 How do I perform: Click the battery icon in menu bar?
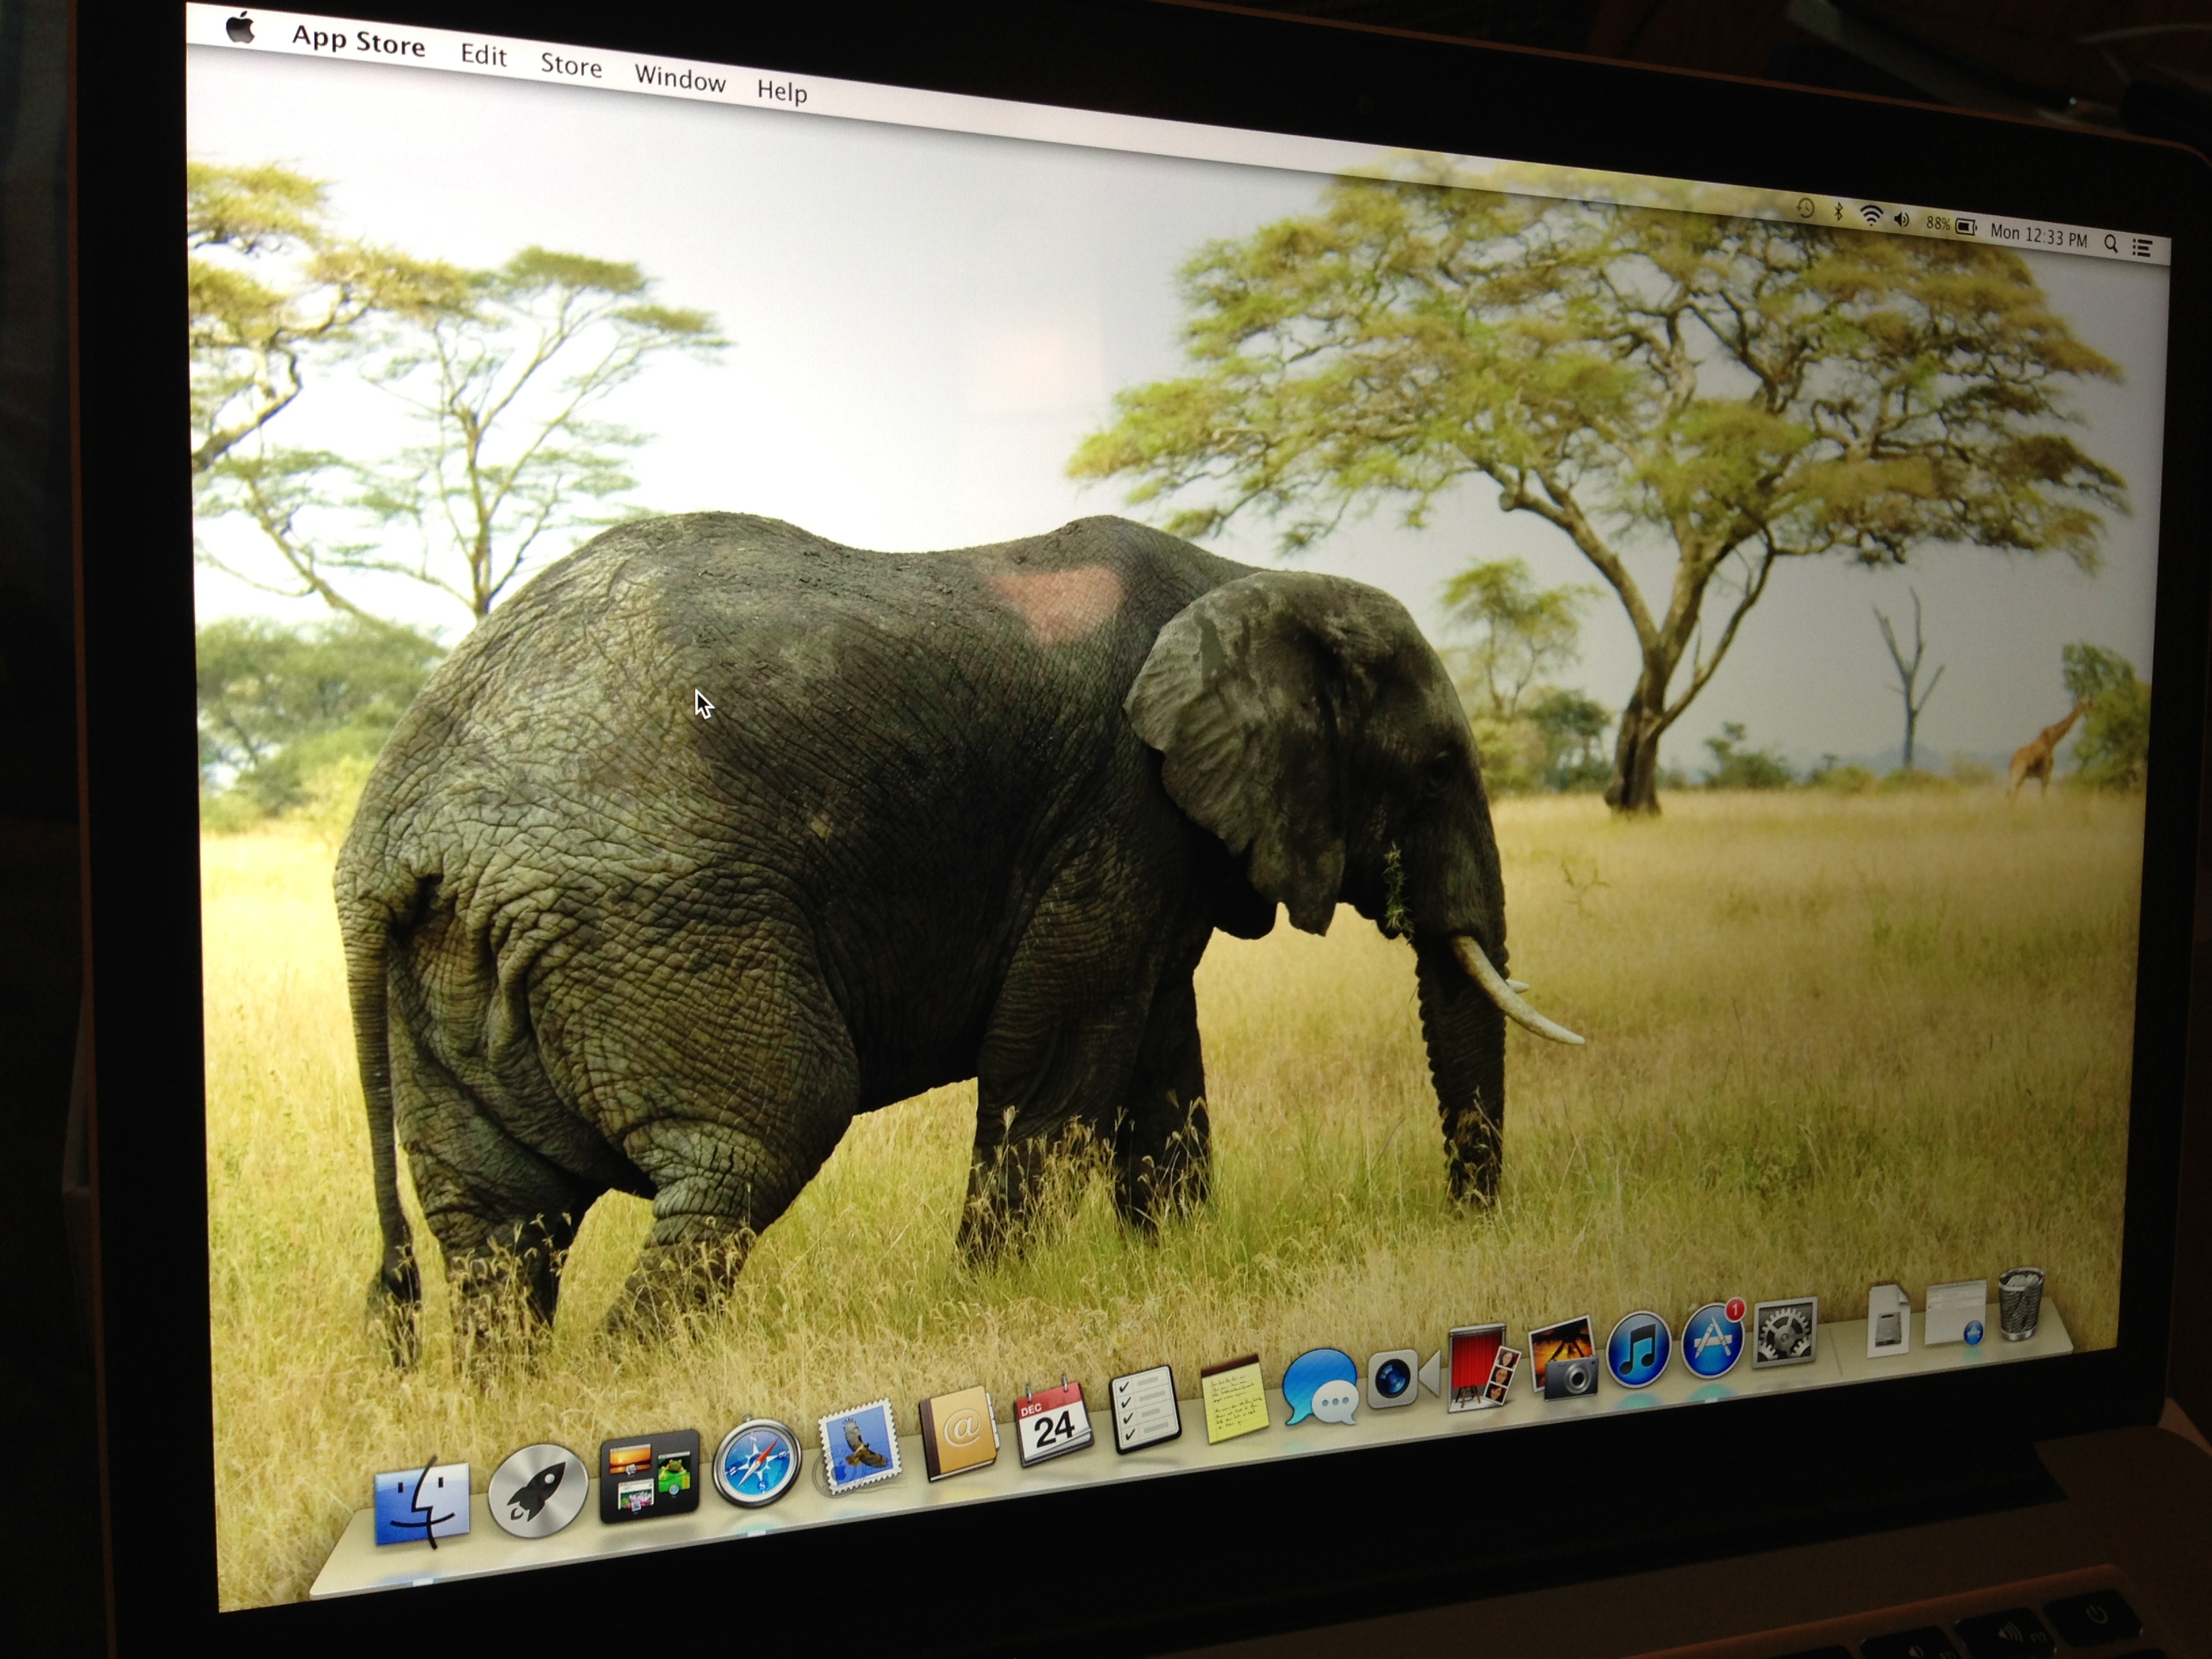tap(1965, 227)
